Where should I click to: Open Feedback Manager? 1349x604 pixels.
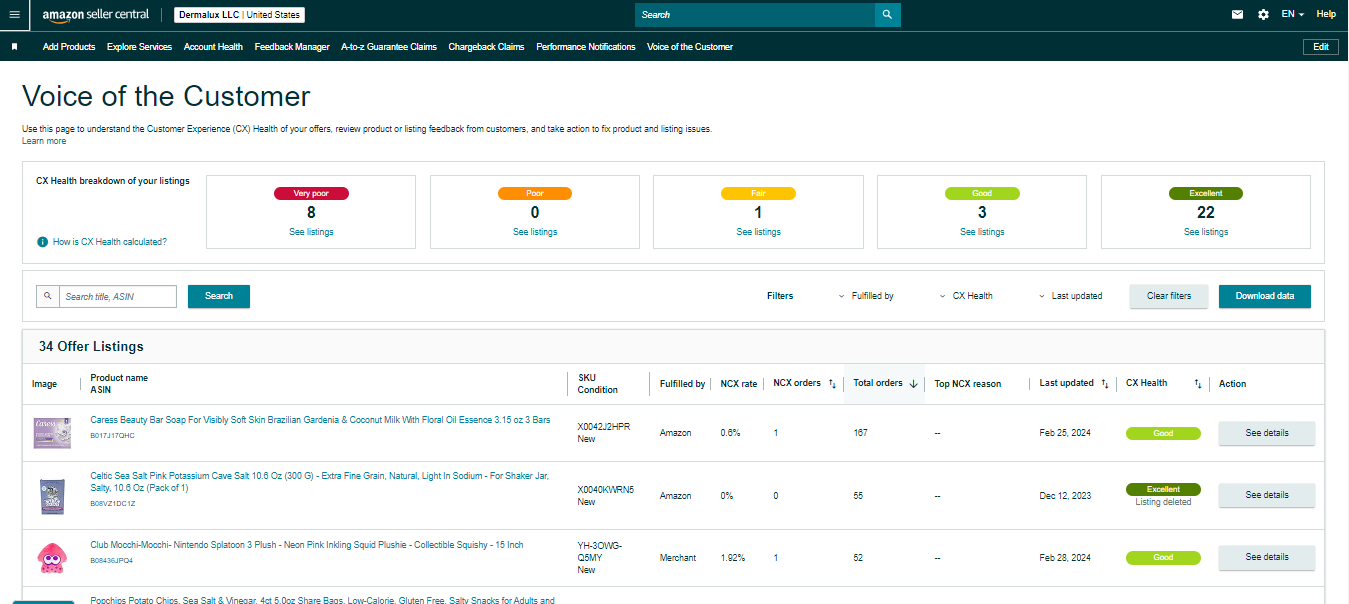click(292, 47)
